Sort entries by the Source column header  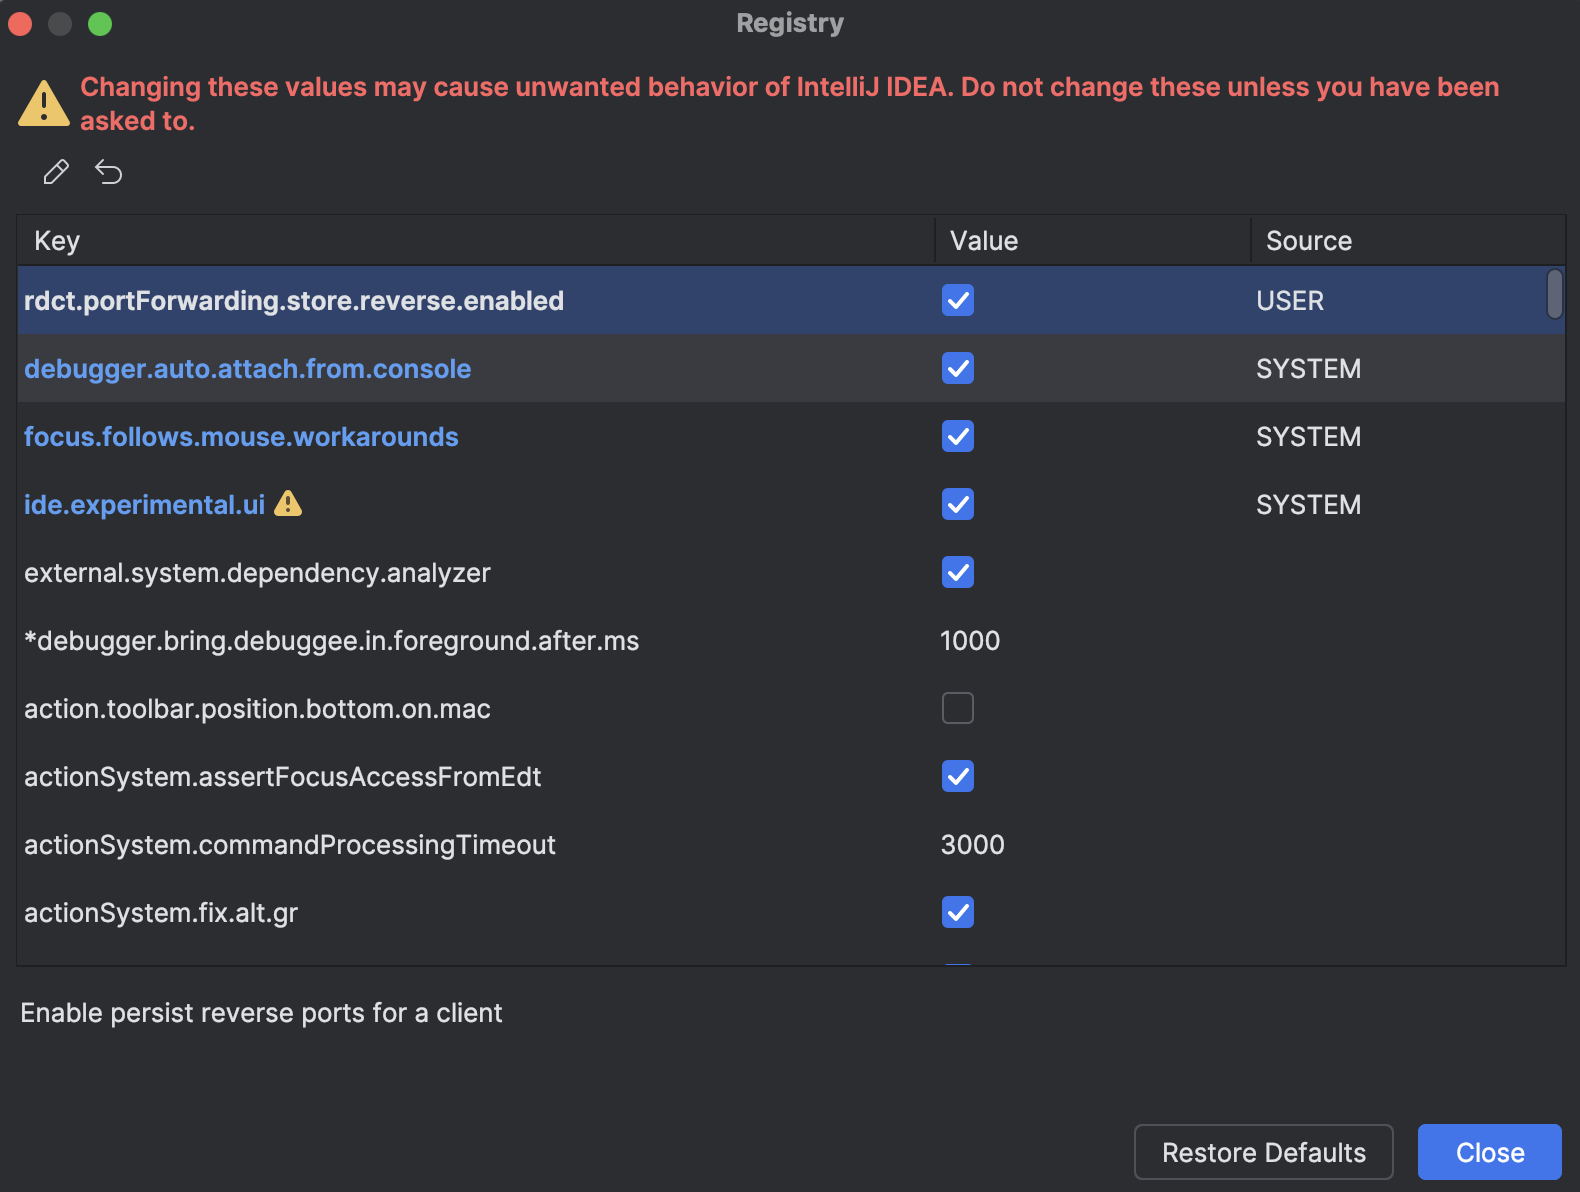pyautogui.click(x=1308, y=240)
